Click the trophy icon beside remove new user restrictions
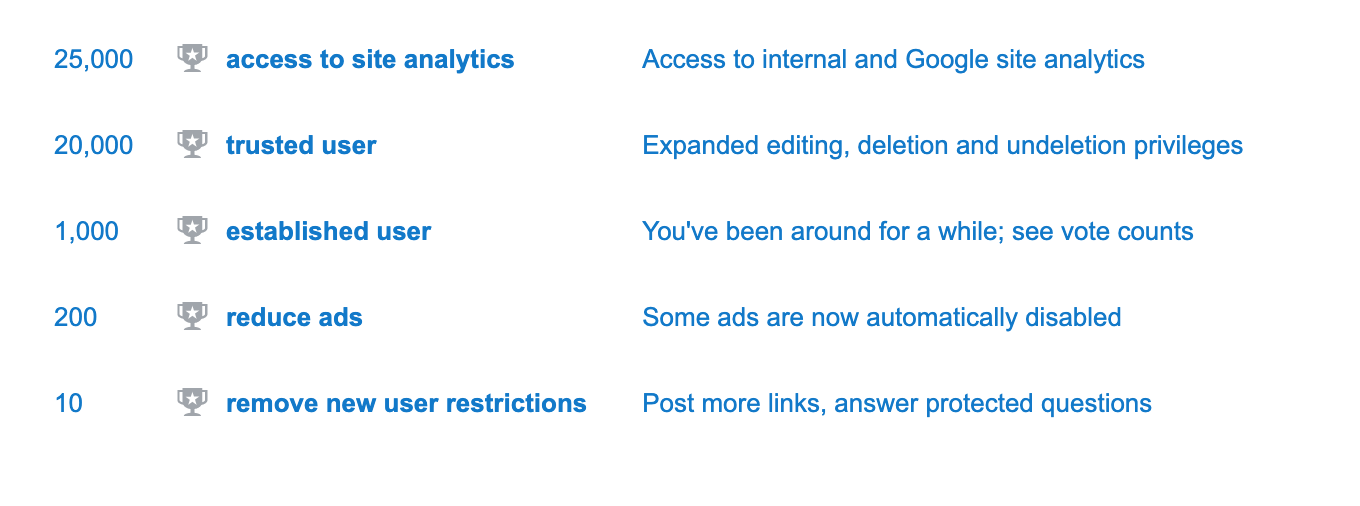1360x506 pixels. coord(192,403)
